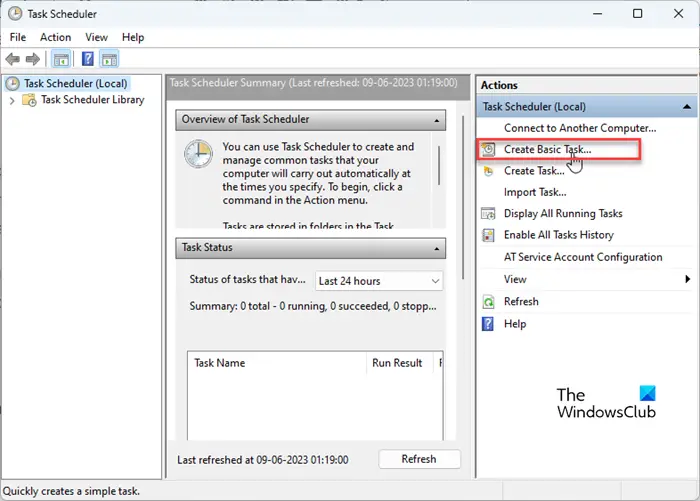Click Import Task... action

click(x=535, y=192)
